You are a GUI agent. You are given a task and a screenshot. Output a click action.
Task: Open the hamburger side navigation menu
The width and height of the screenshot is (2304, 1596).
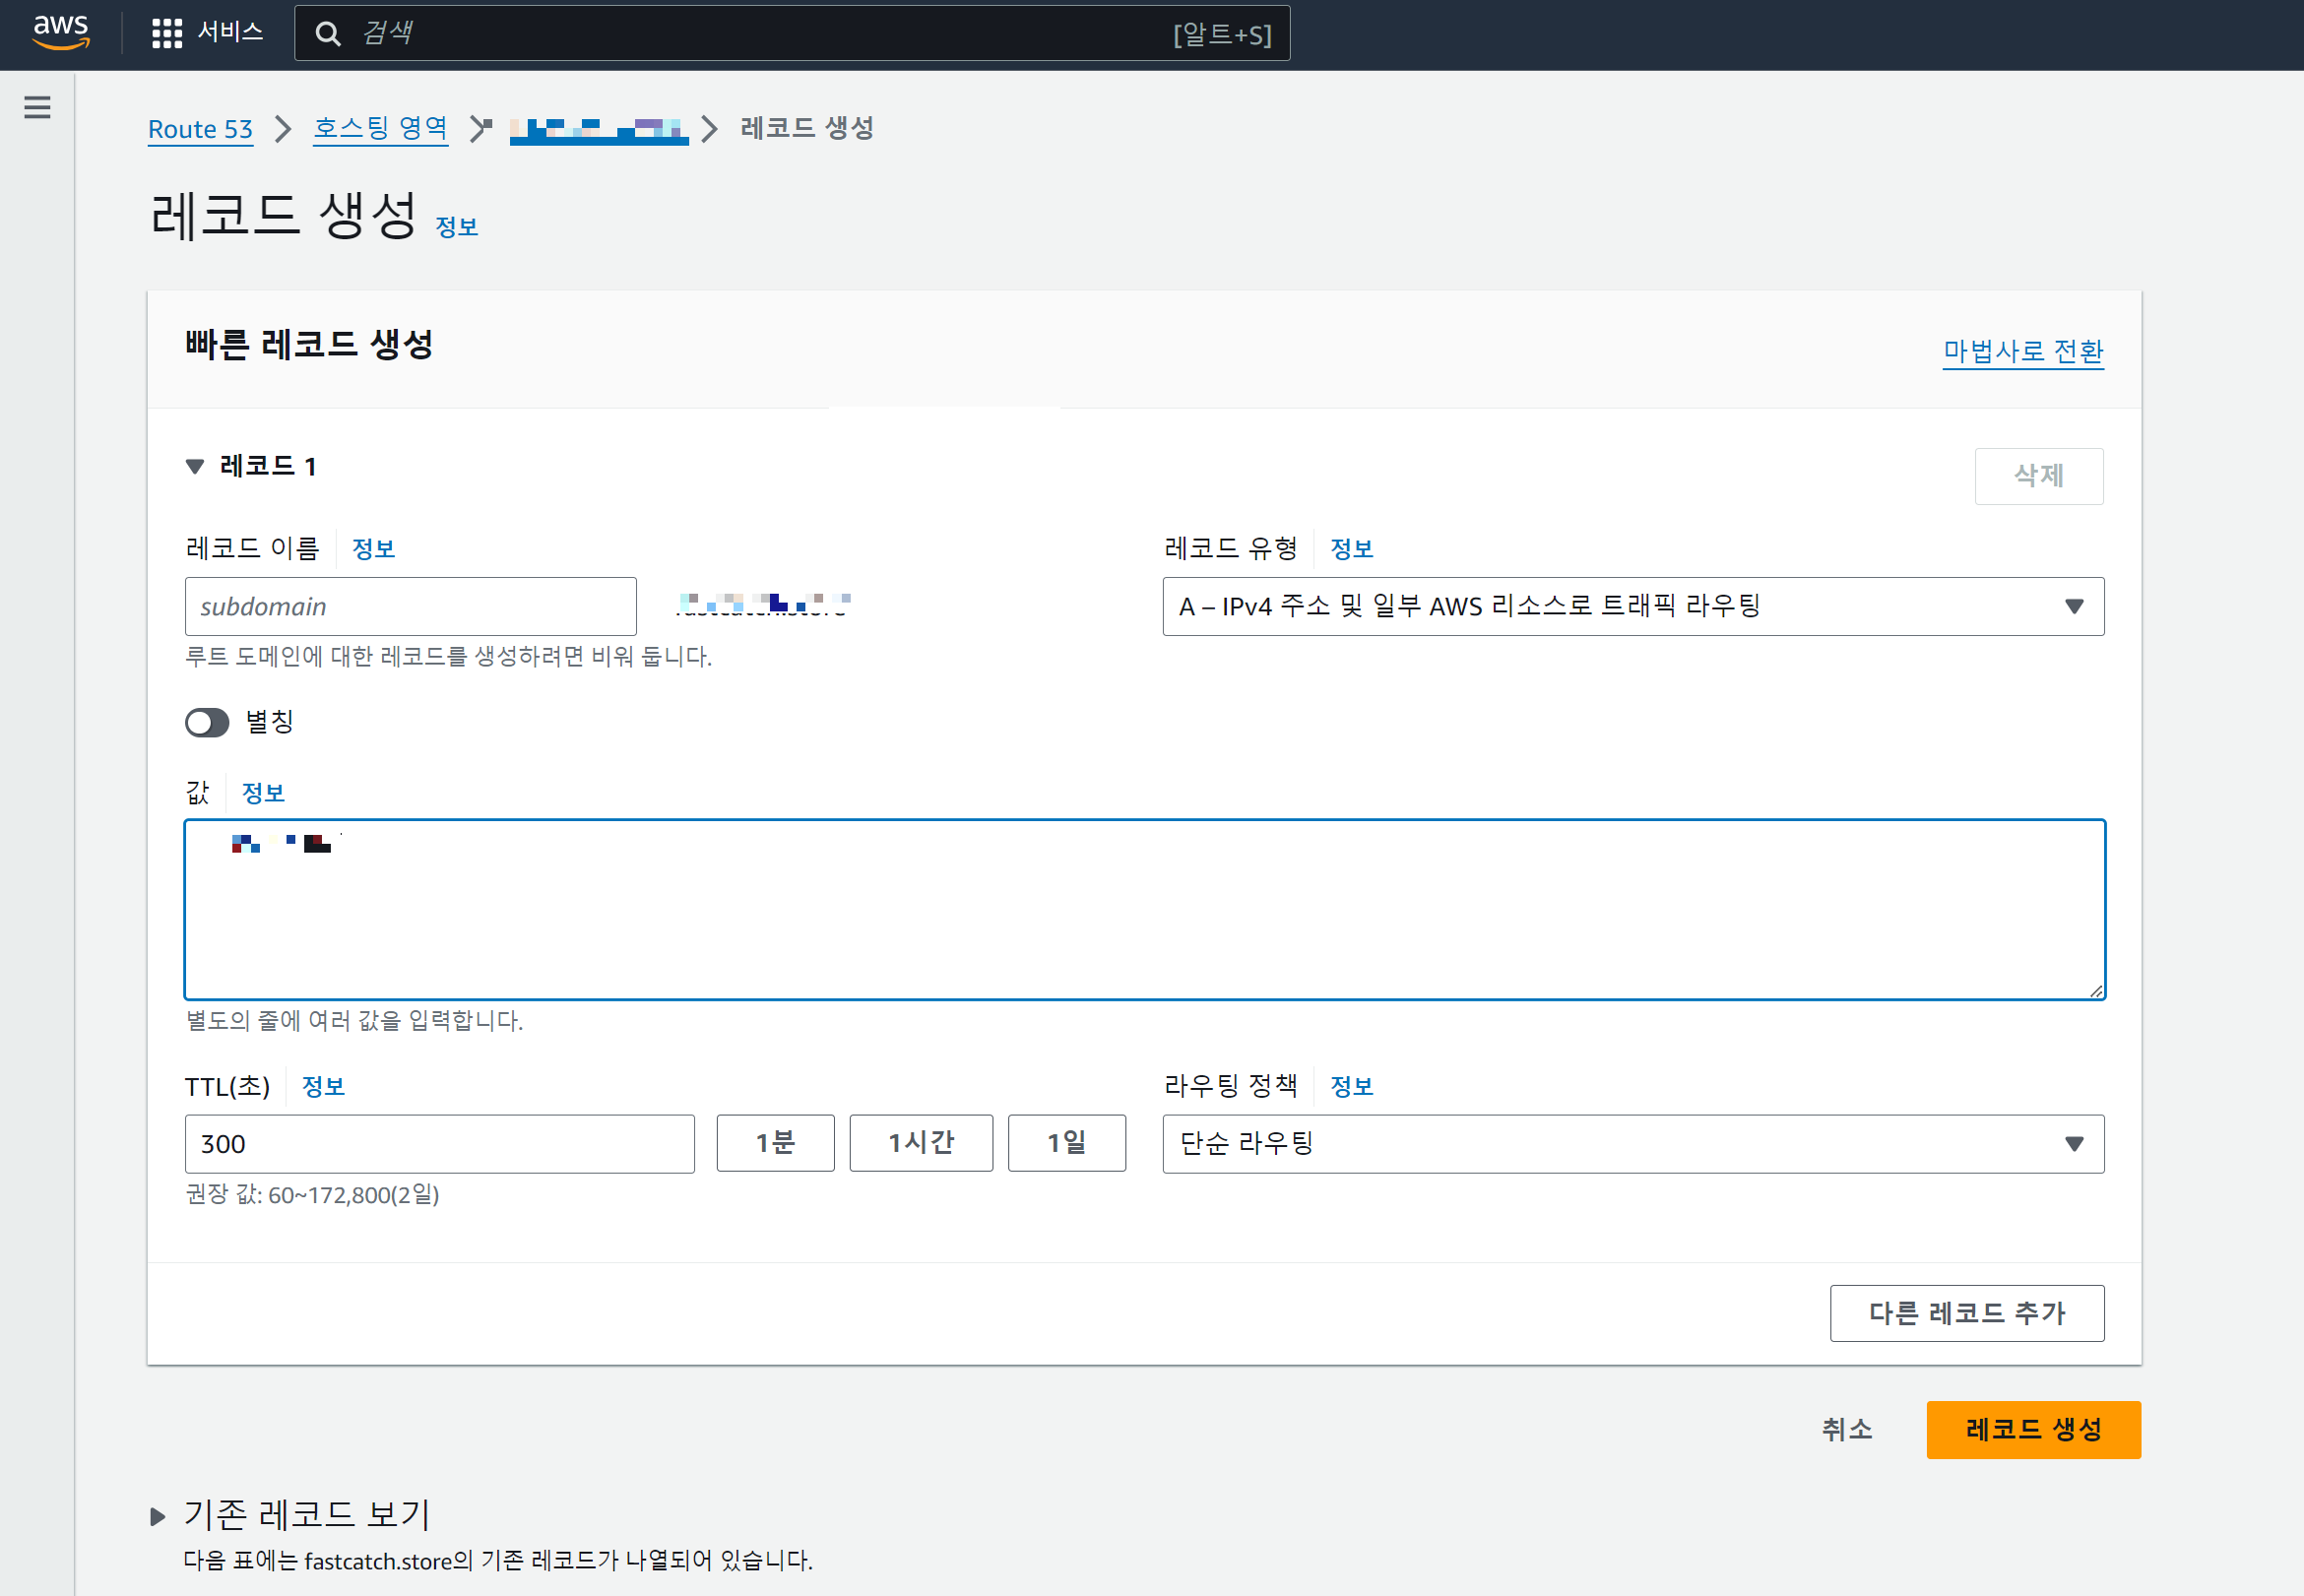pos(37,107)
